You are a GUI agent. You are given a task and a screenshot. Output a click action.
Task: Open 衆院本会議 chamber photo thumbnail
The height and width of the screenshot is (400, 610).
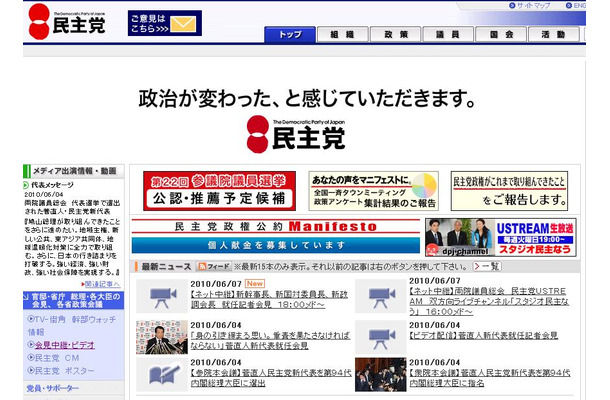(x=380, y=375)
